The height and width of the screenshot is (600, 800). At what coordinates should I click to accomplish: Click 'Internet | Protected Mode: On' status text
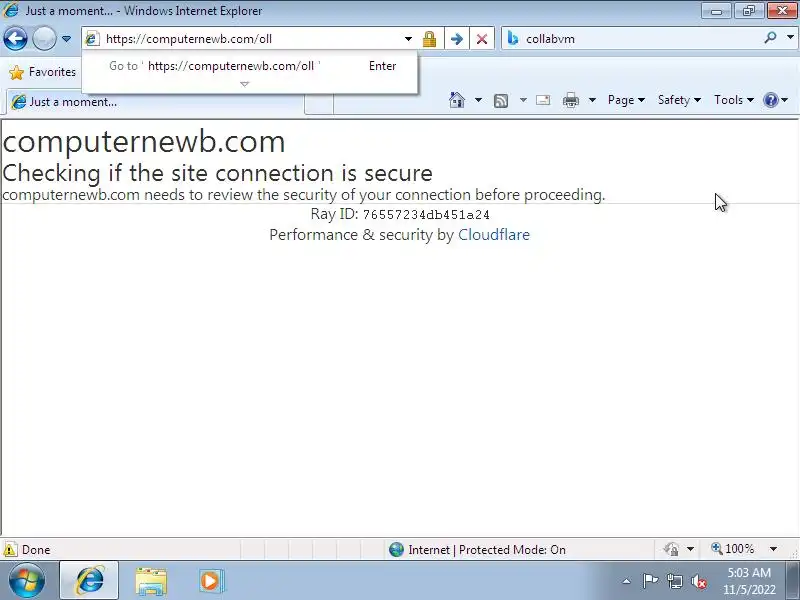tap(487, 550)
